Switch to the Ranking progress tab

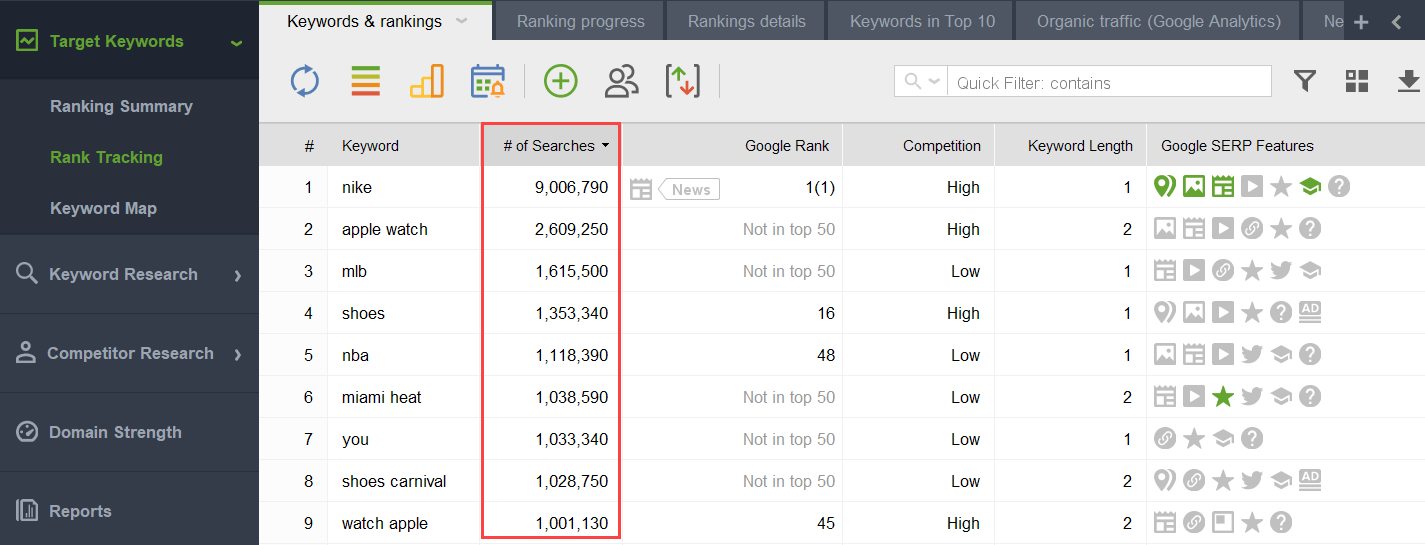click(x=581, y=21)
